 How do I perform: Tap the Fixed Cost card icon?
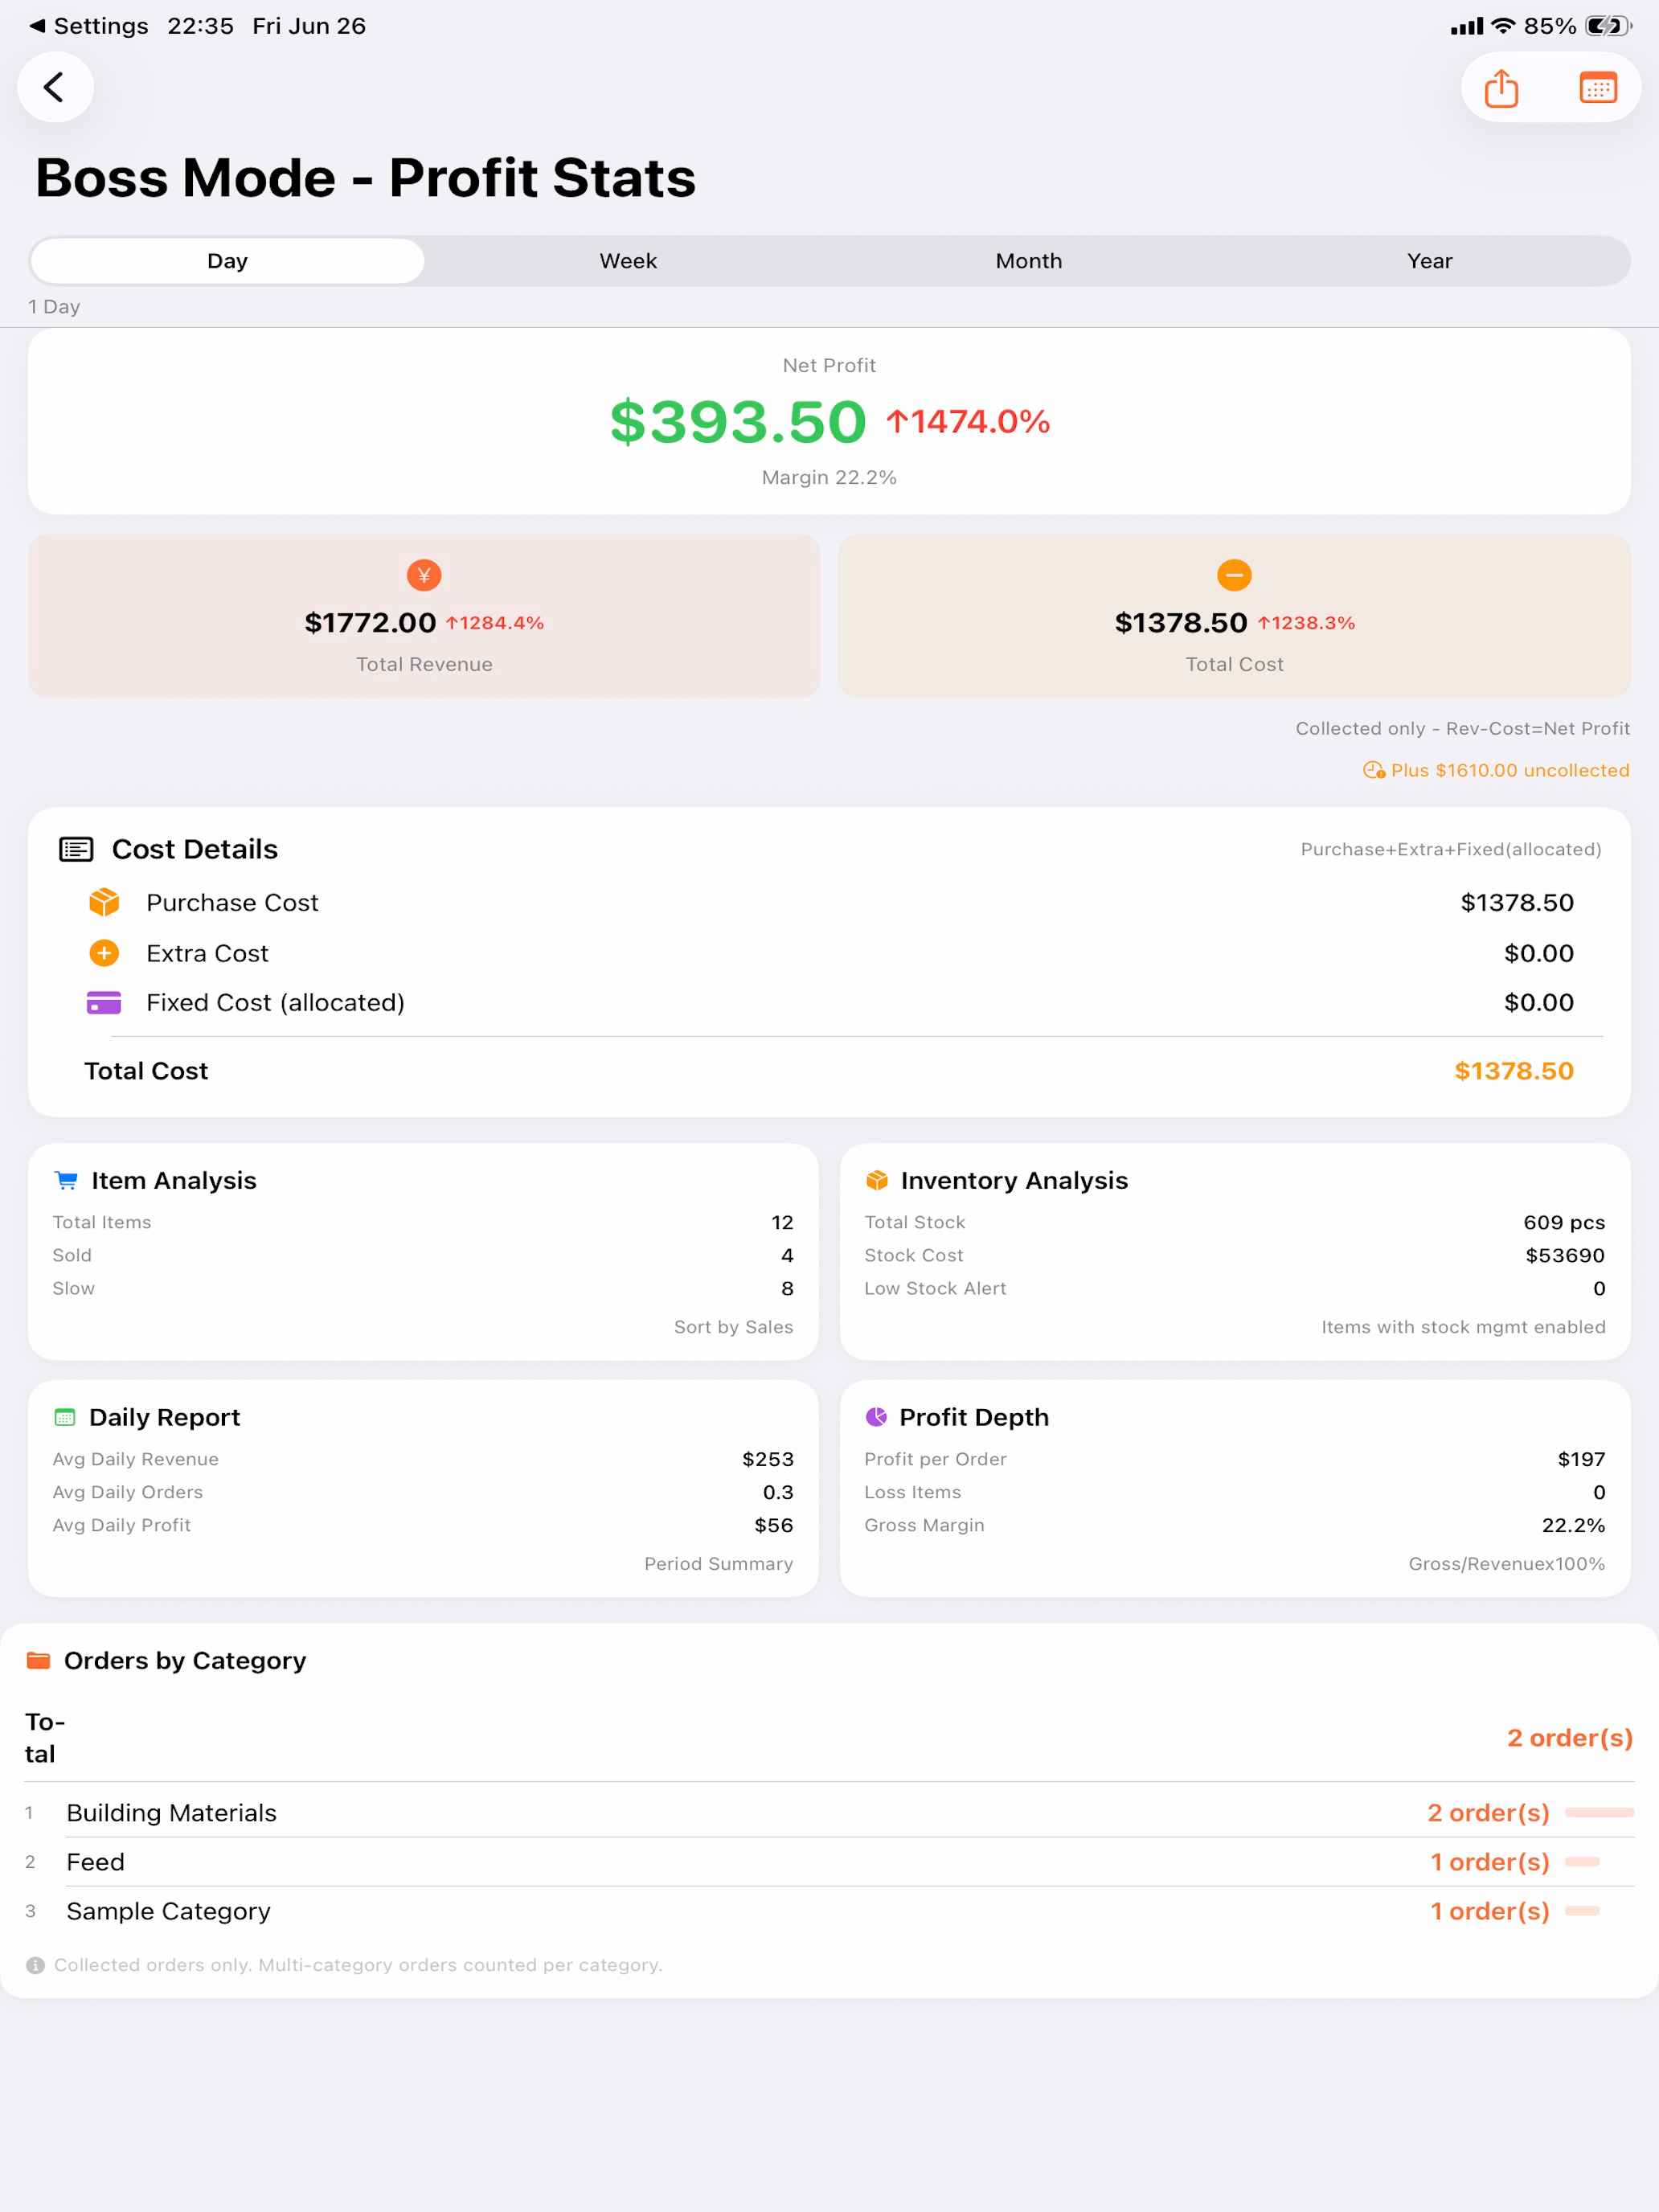(104, 1002)
